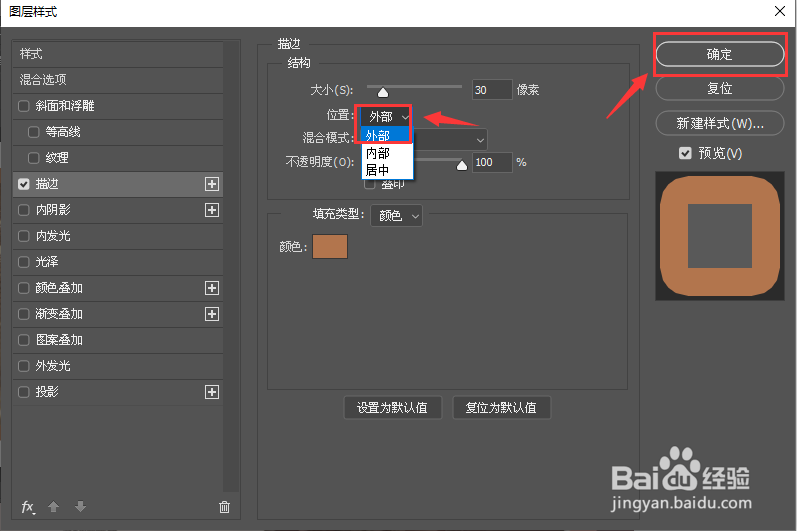Open the stroke 颜色 swatch picker
Viewport: 797px width, 531px height.
pyautogui.click(x=330, y=246)
